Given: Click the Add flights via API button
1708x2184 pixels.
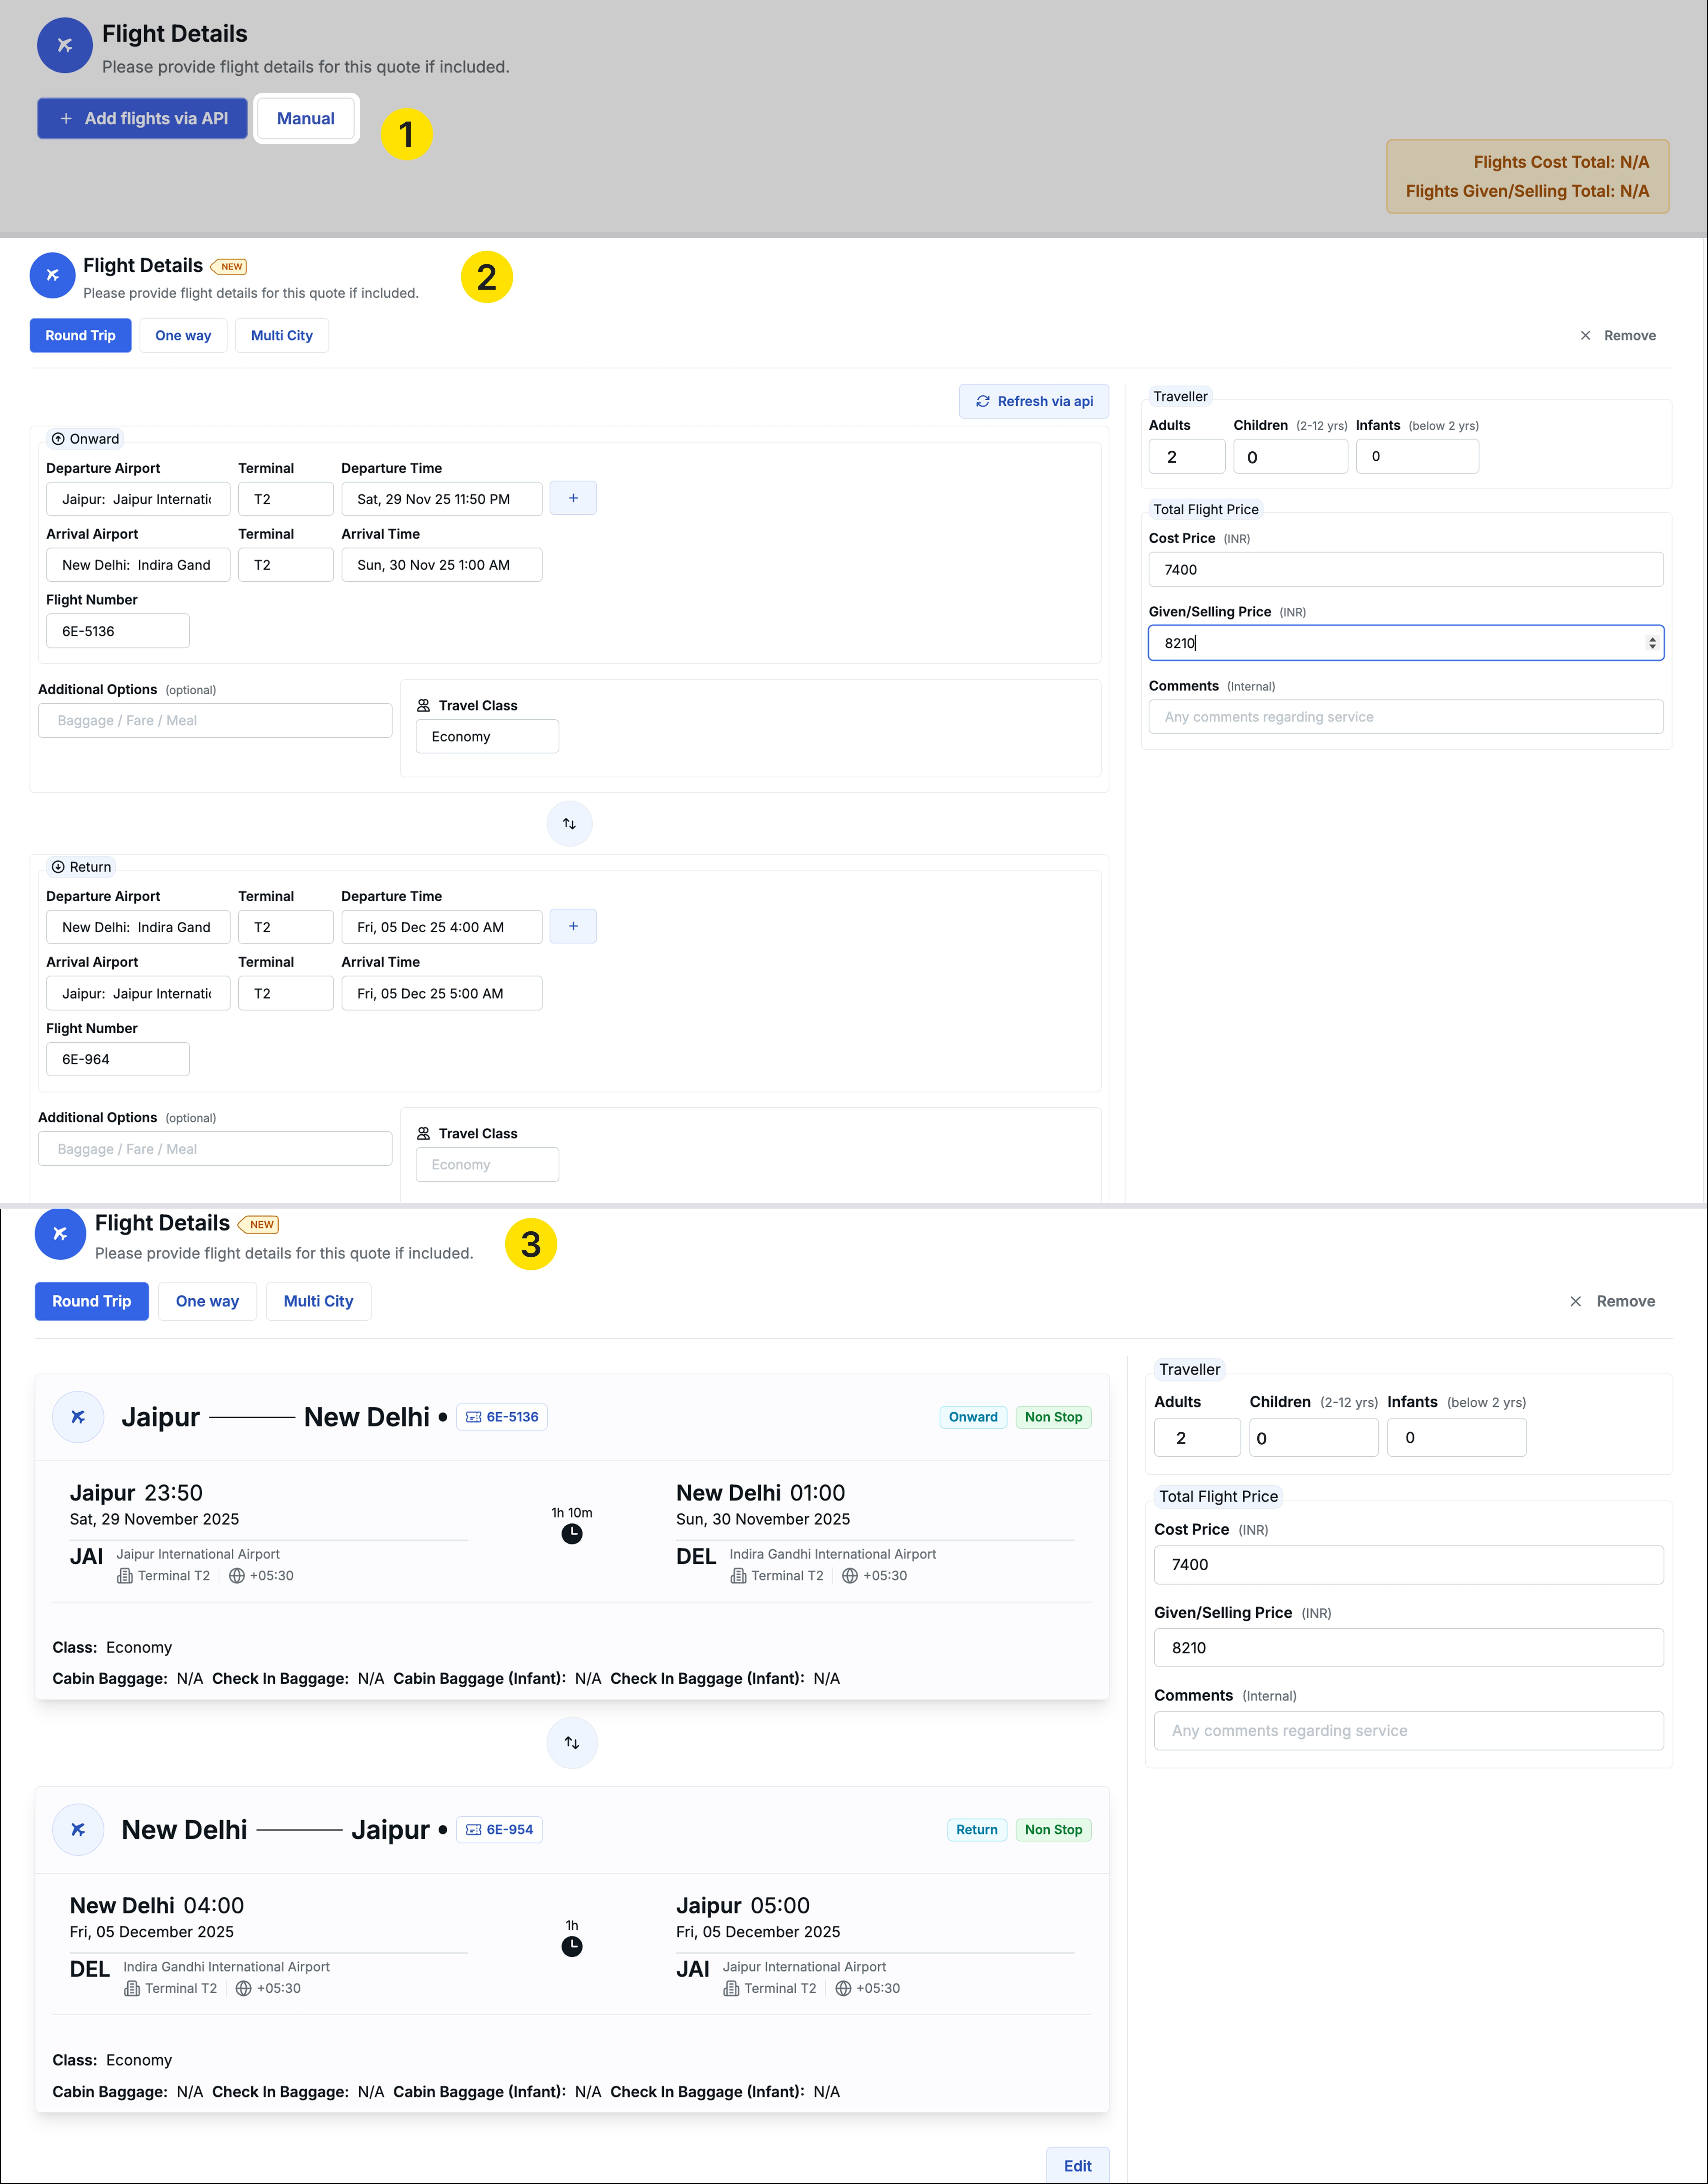Looking at the screenshot, I should pos(142,118).
